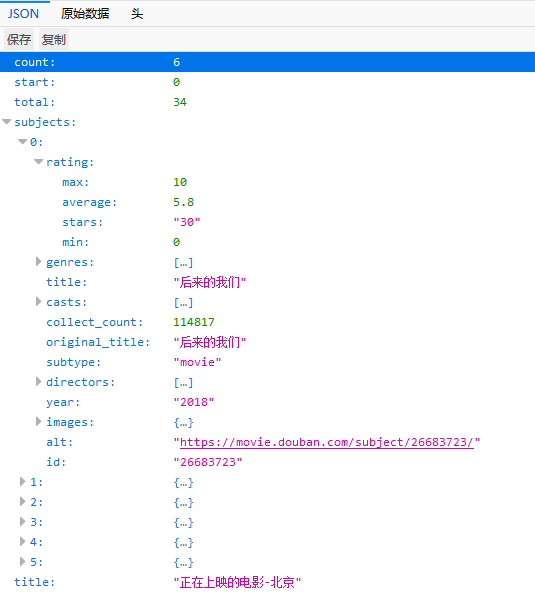Select the stars key
535x616 pixels.
82,222
